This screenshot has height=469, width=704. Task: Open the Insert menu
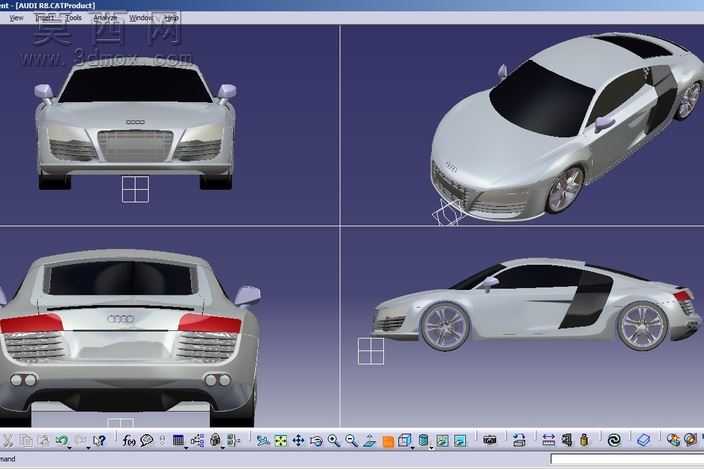44,18
